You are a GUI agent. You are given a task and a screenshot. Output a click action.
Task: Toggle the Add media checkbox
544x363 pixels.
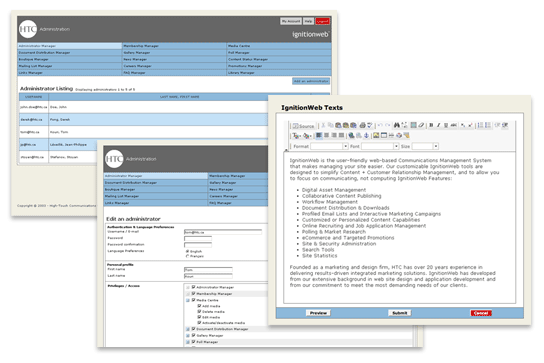[x=199, y=306]
